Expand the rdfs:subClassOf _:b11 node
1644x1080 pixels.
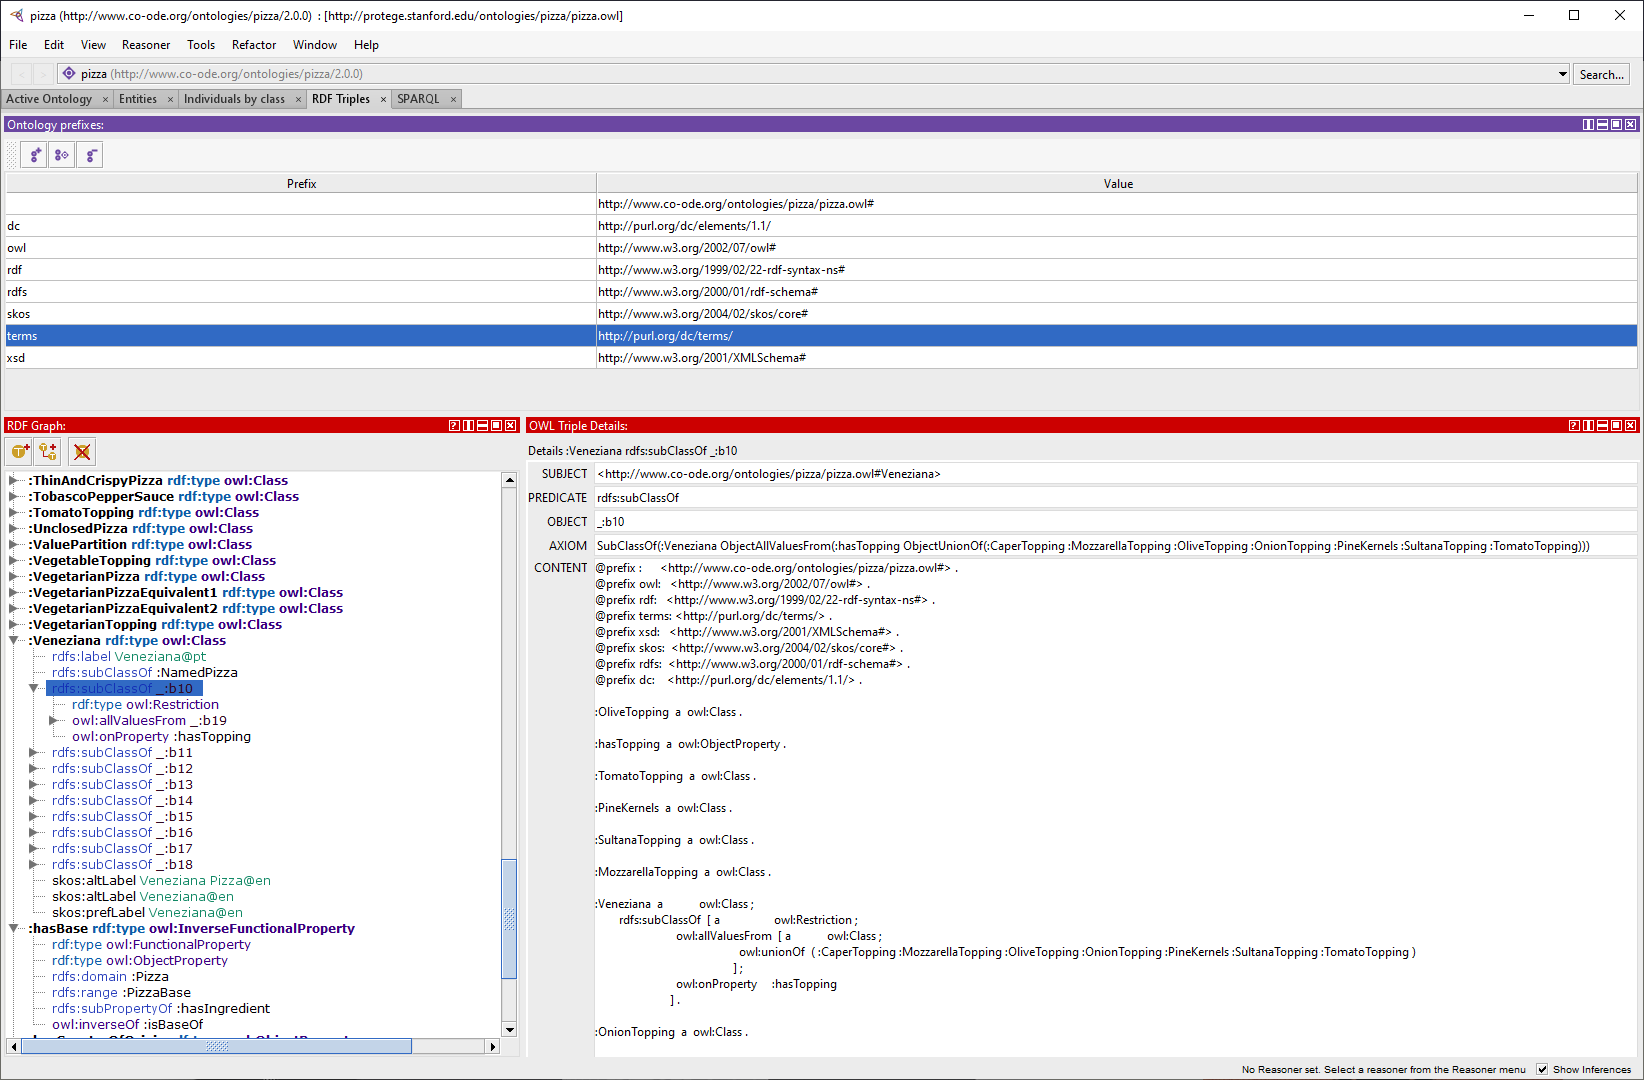[34, 752]
